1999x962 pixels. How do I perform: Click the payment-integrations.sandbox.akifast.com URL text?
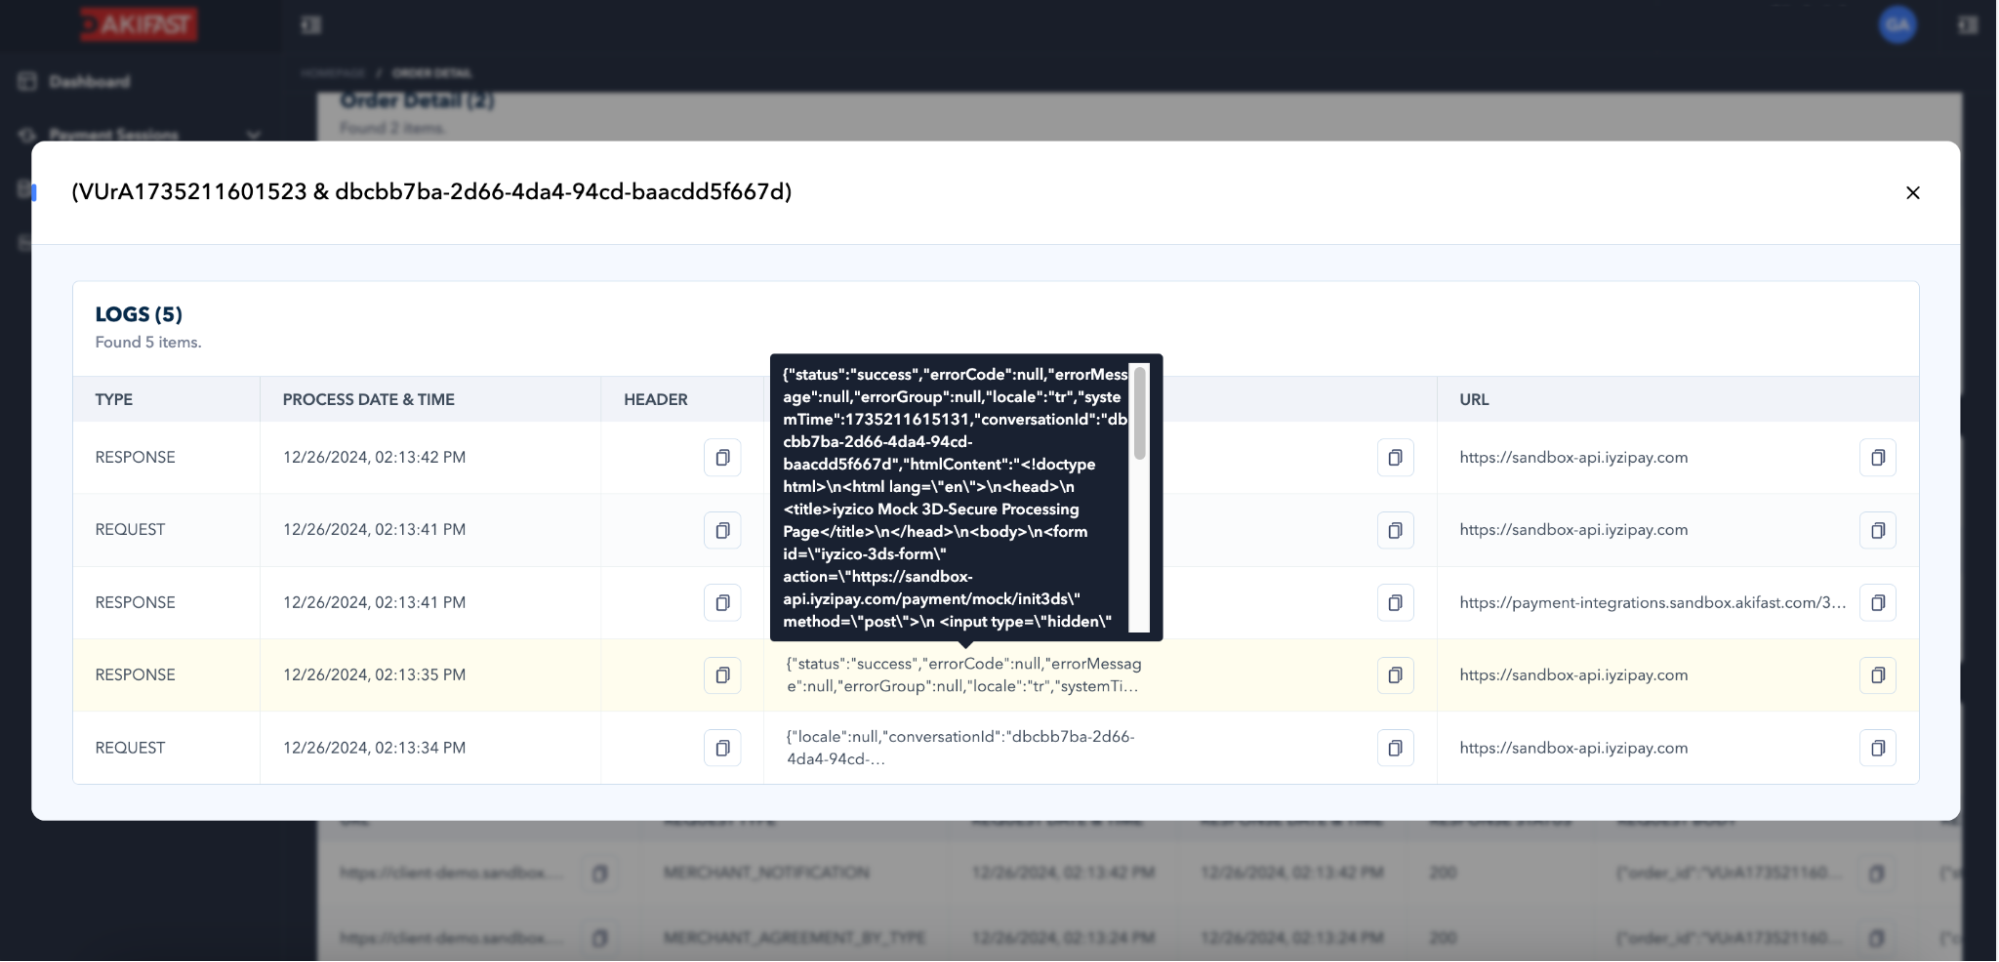tap(1651, 602)
